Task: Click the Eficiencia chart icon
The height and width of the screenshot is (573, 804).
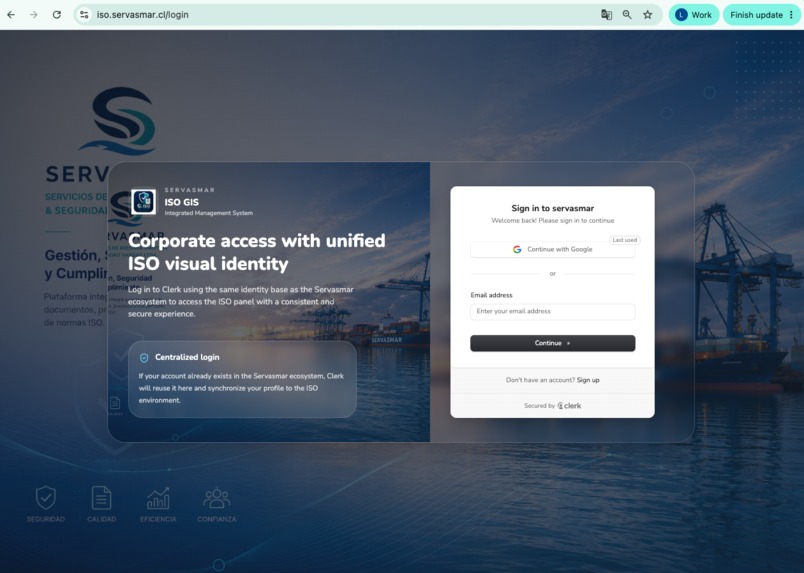Action: 158,499
